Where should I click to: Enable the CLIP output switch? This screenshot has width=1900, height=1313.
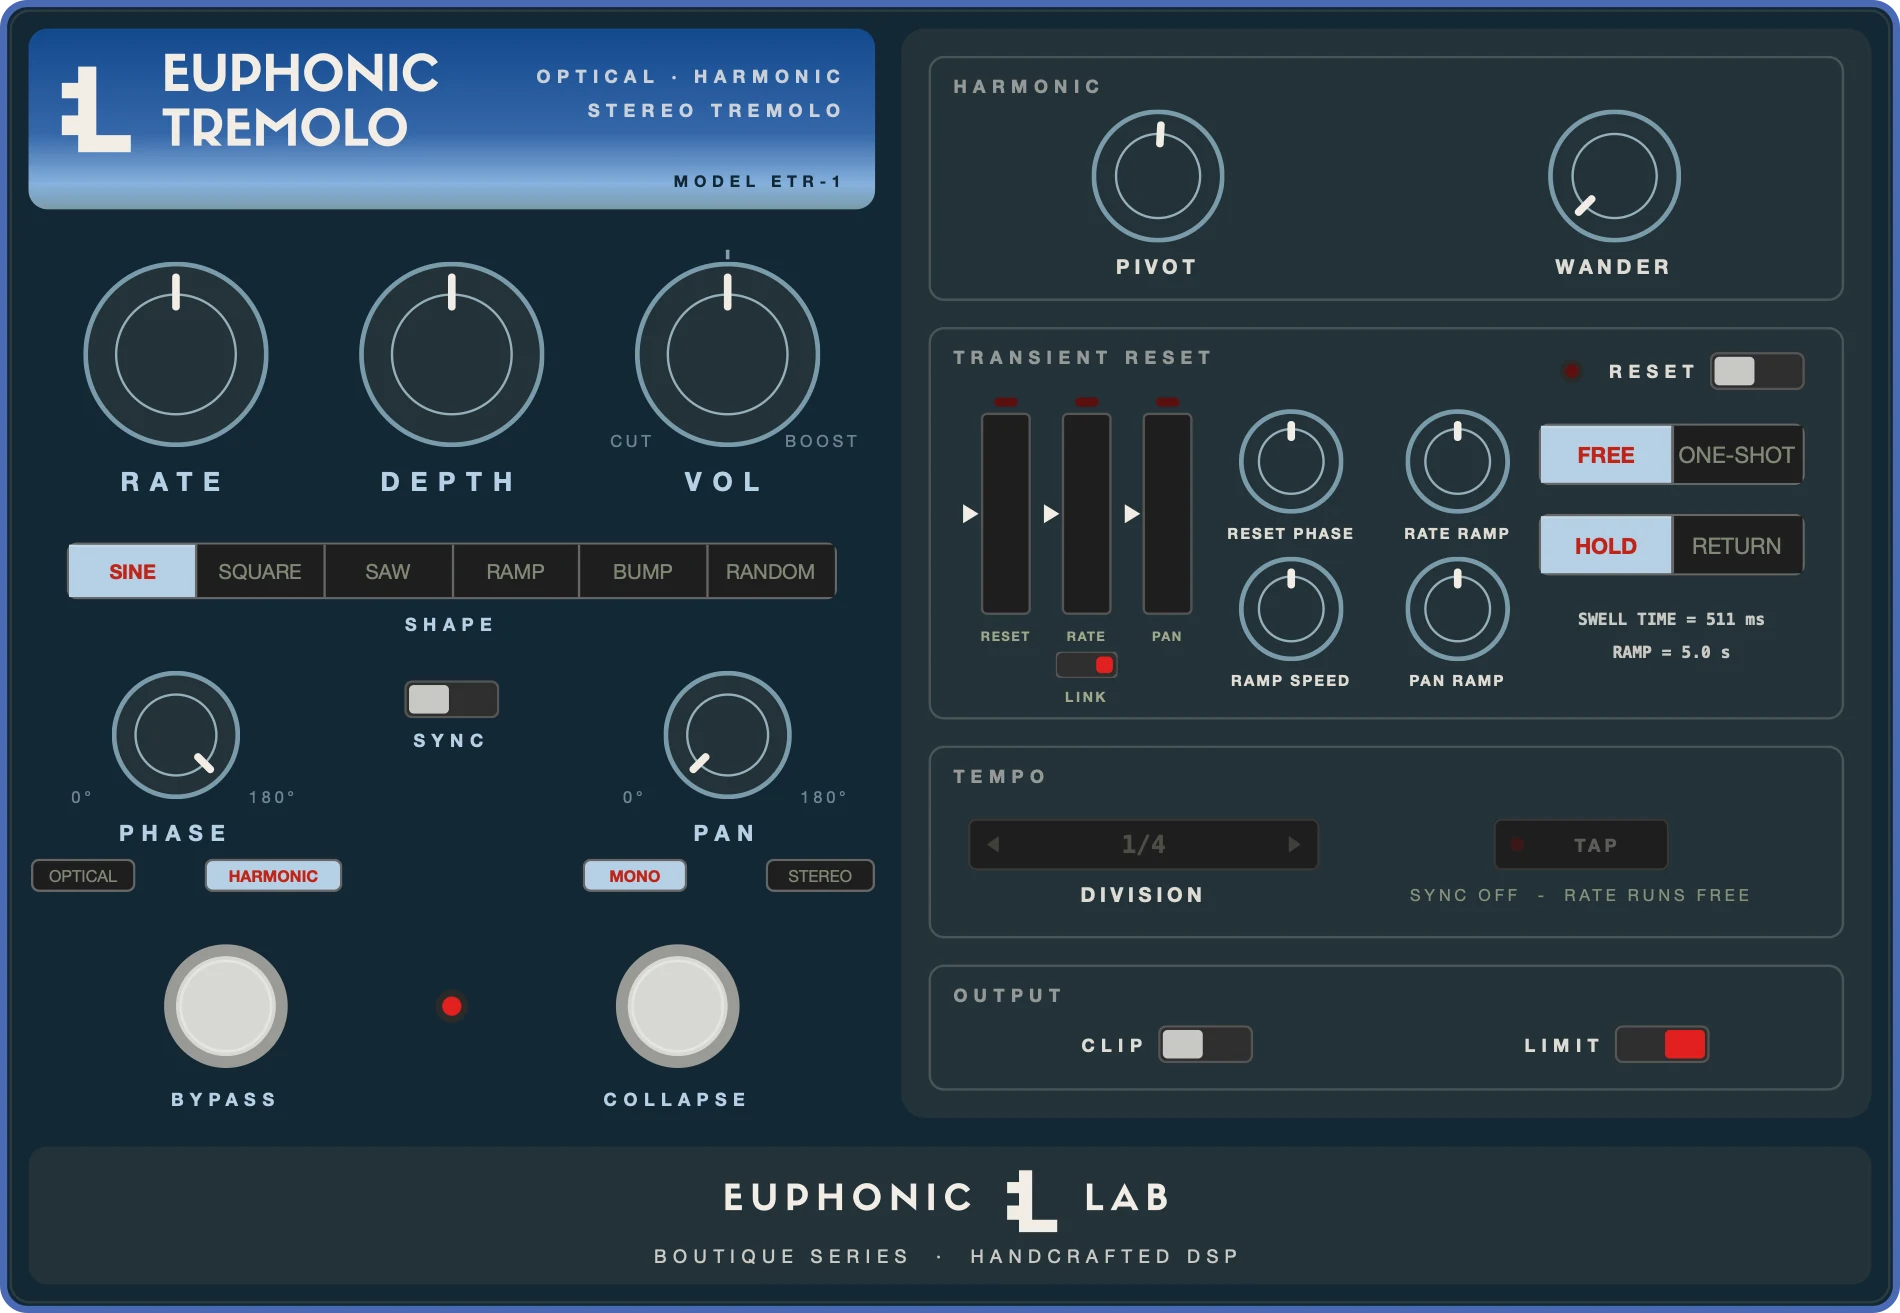point(1206,1044)
